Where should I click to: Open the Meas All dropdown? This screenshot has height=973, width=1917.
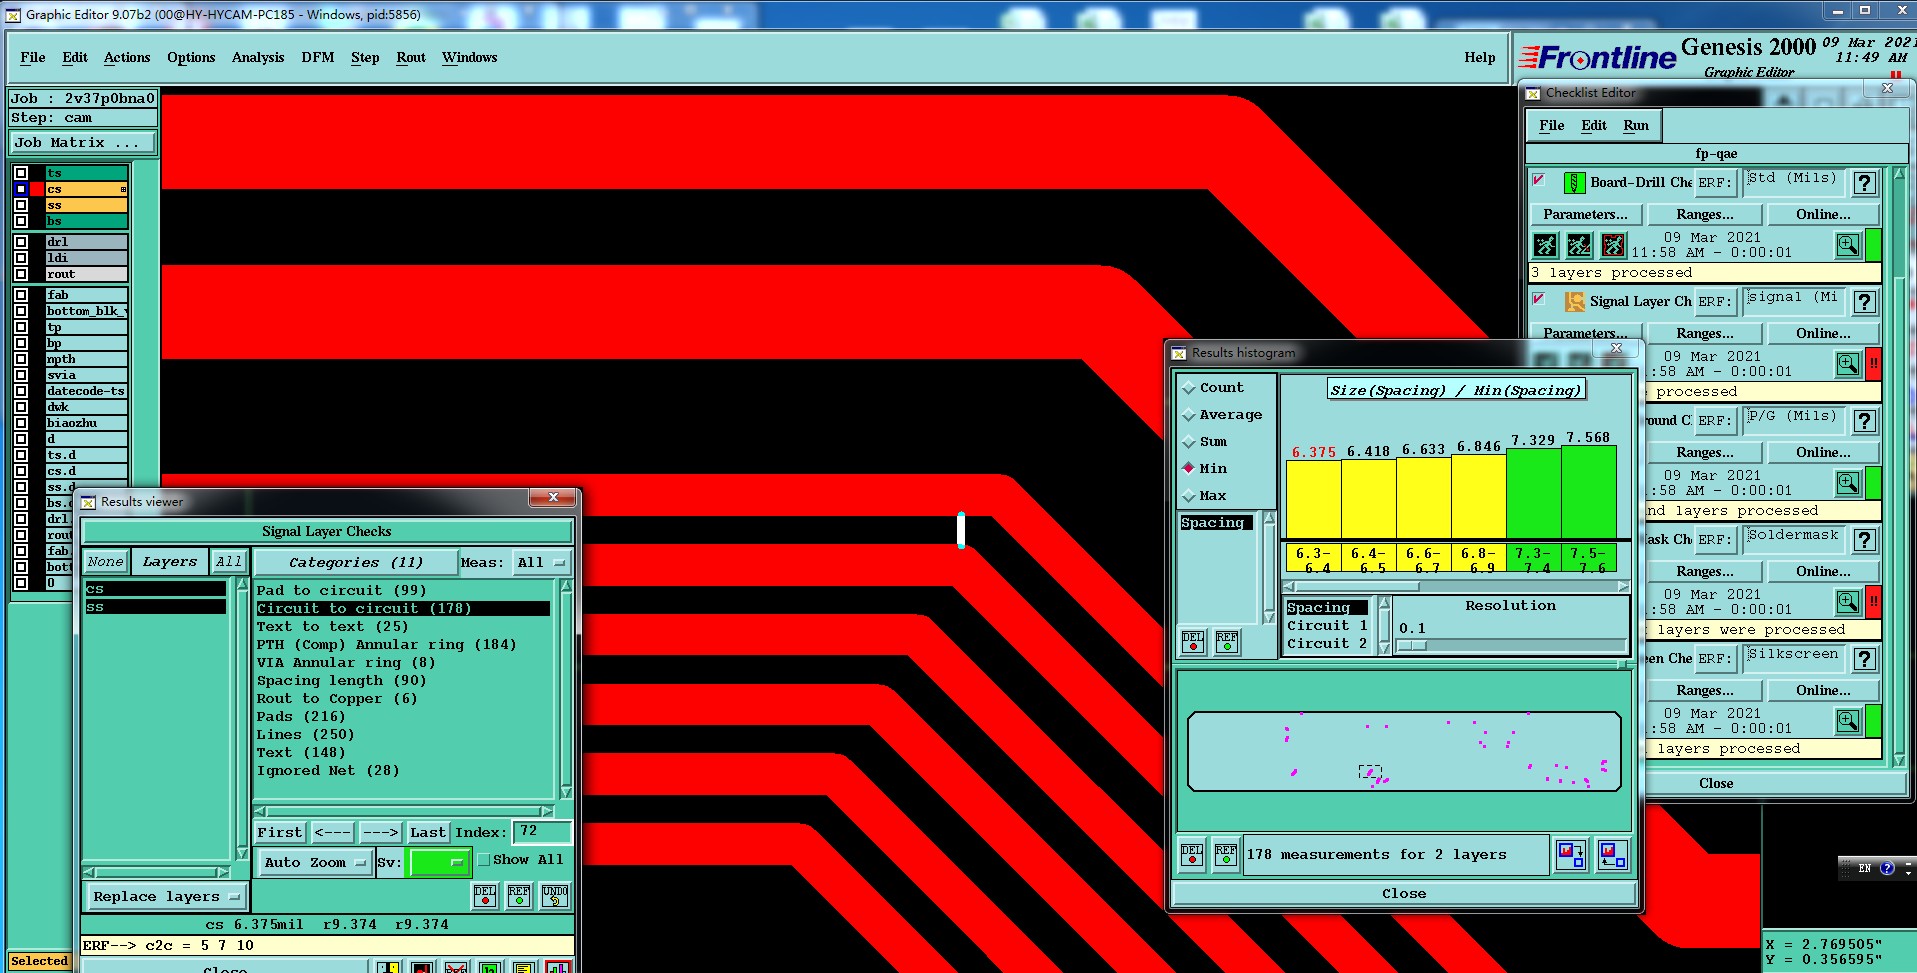[x=541, y=563]
